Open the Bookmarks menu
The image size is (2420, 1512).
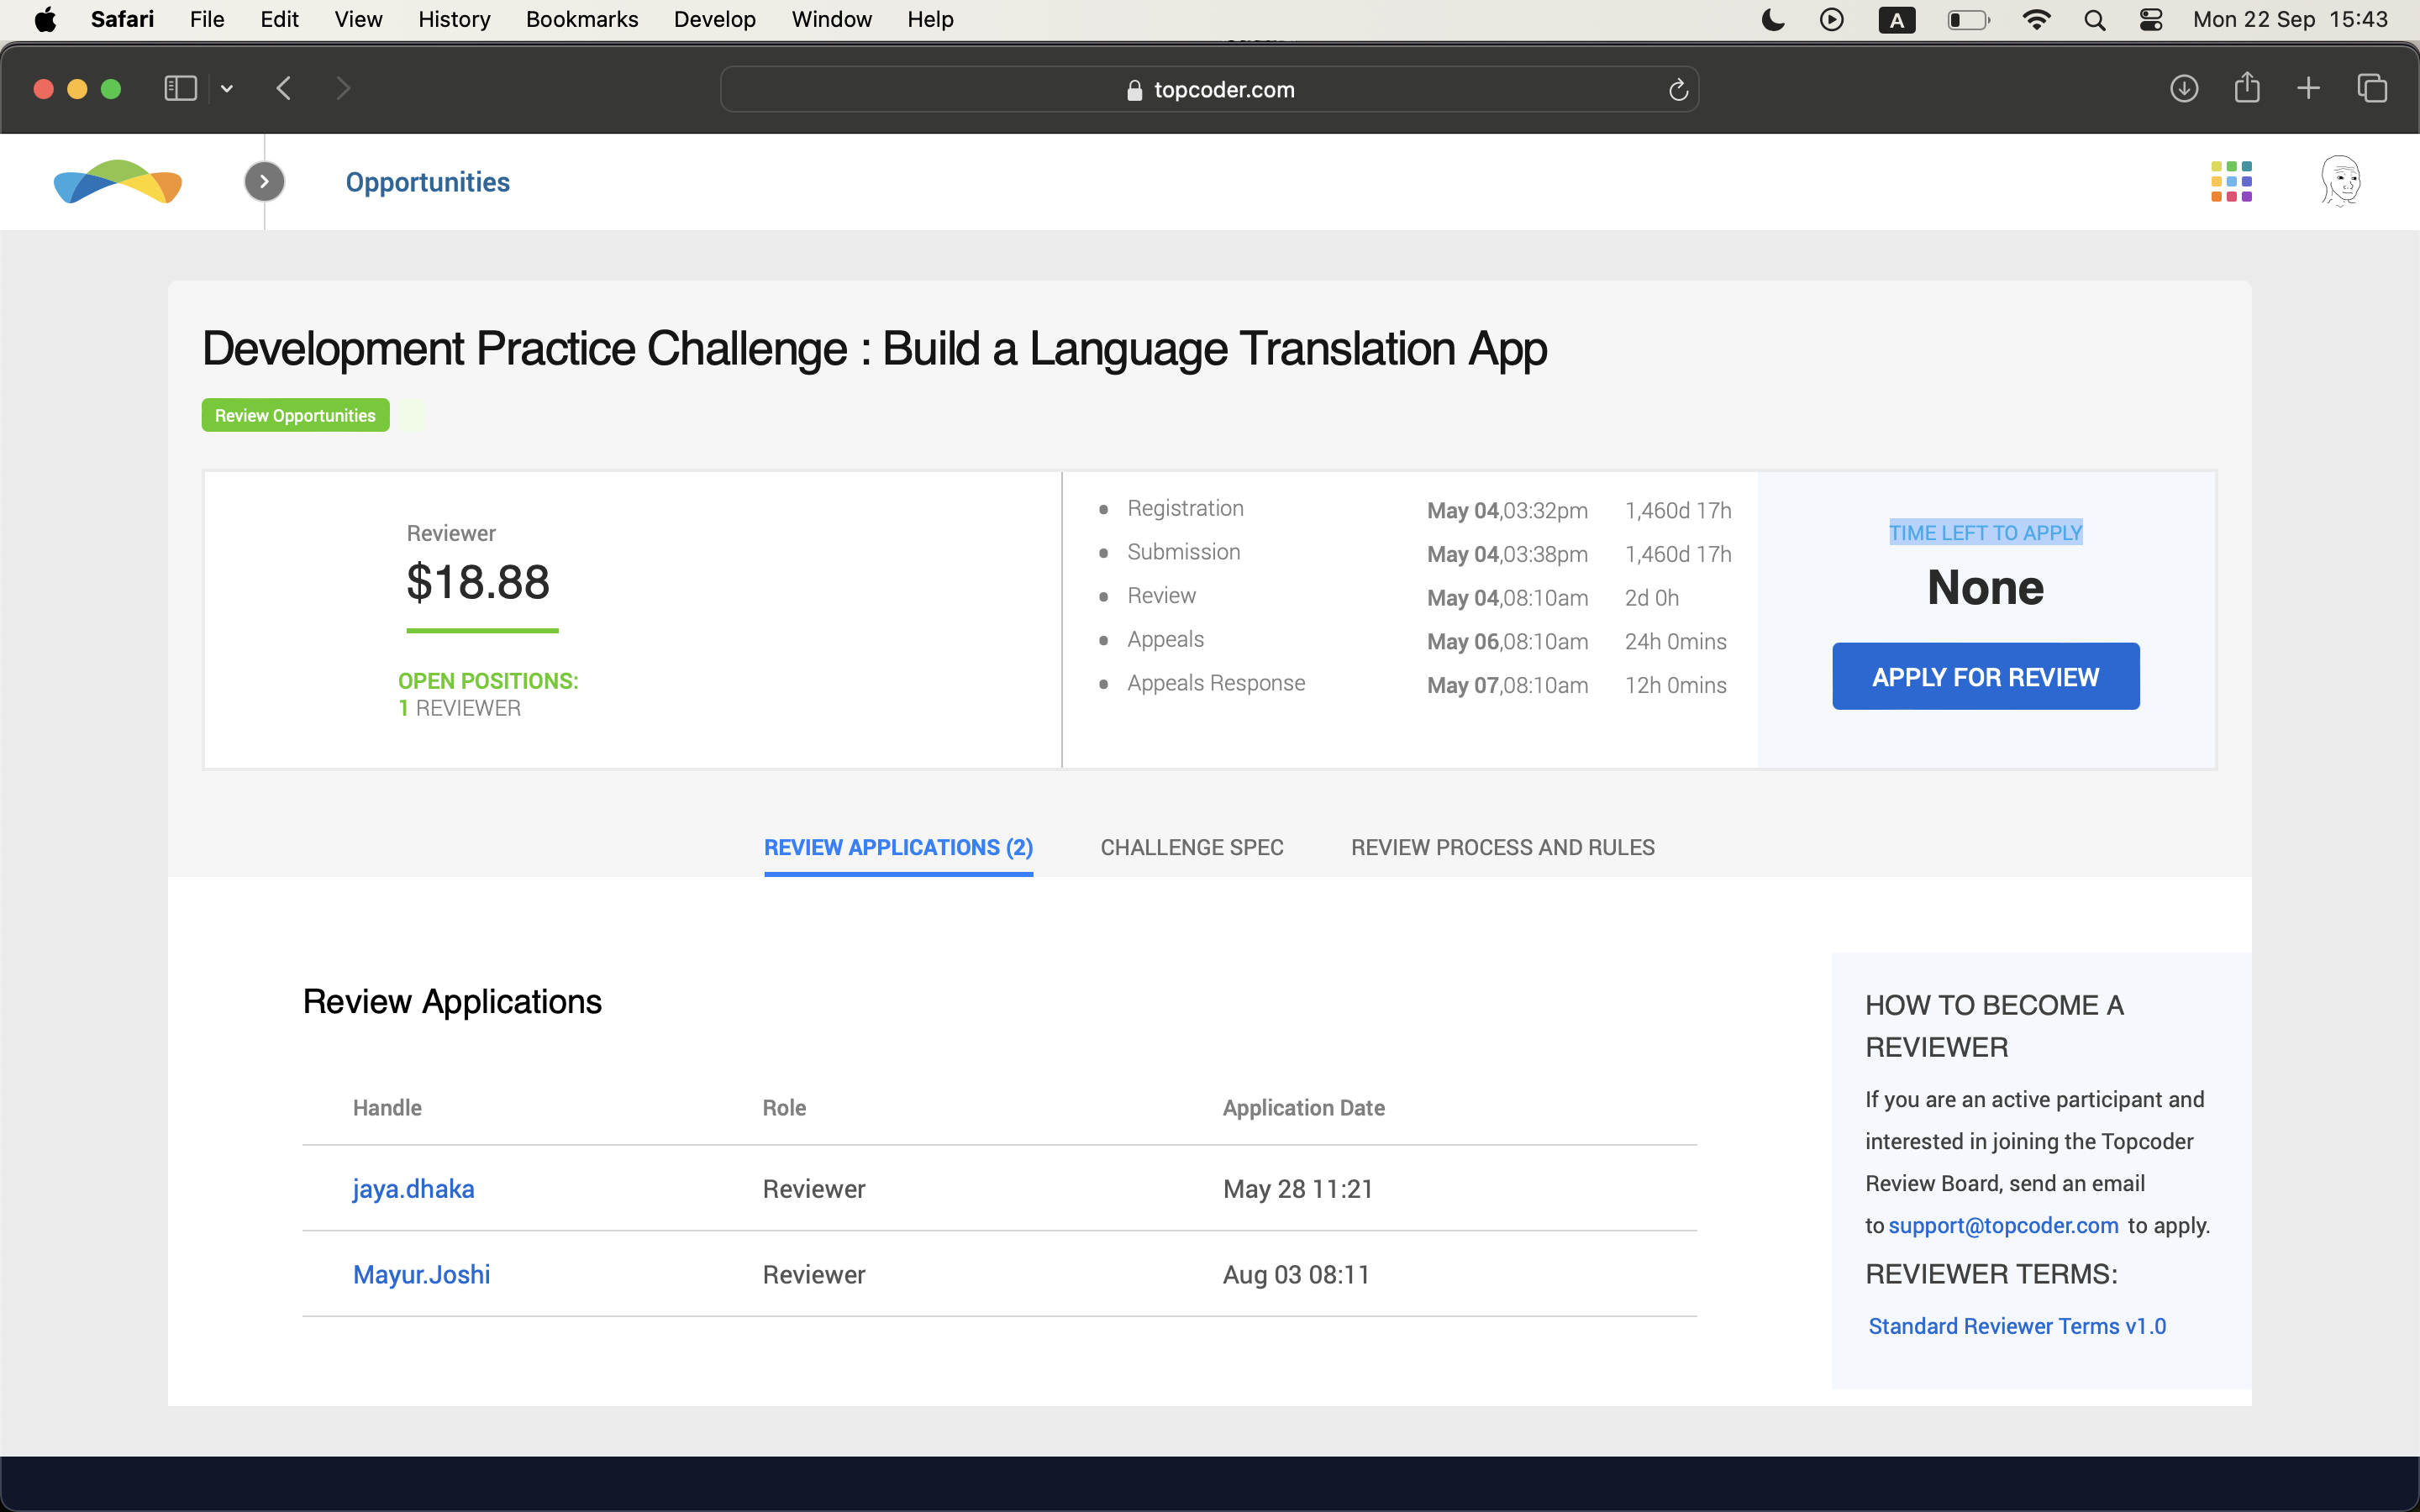581,20
